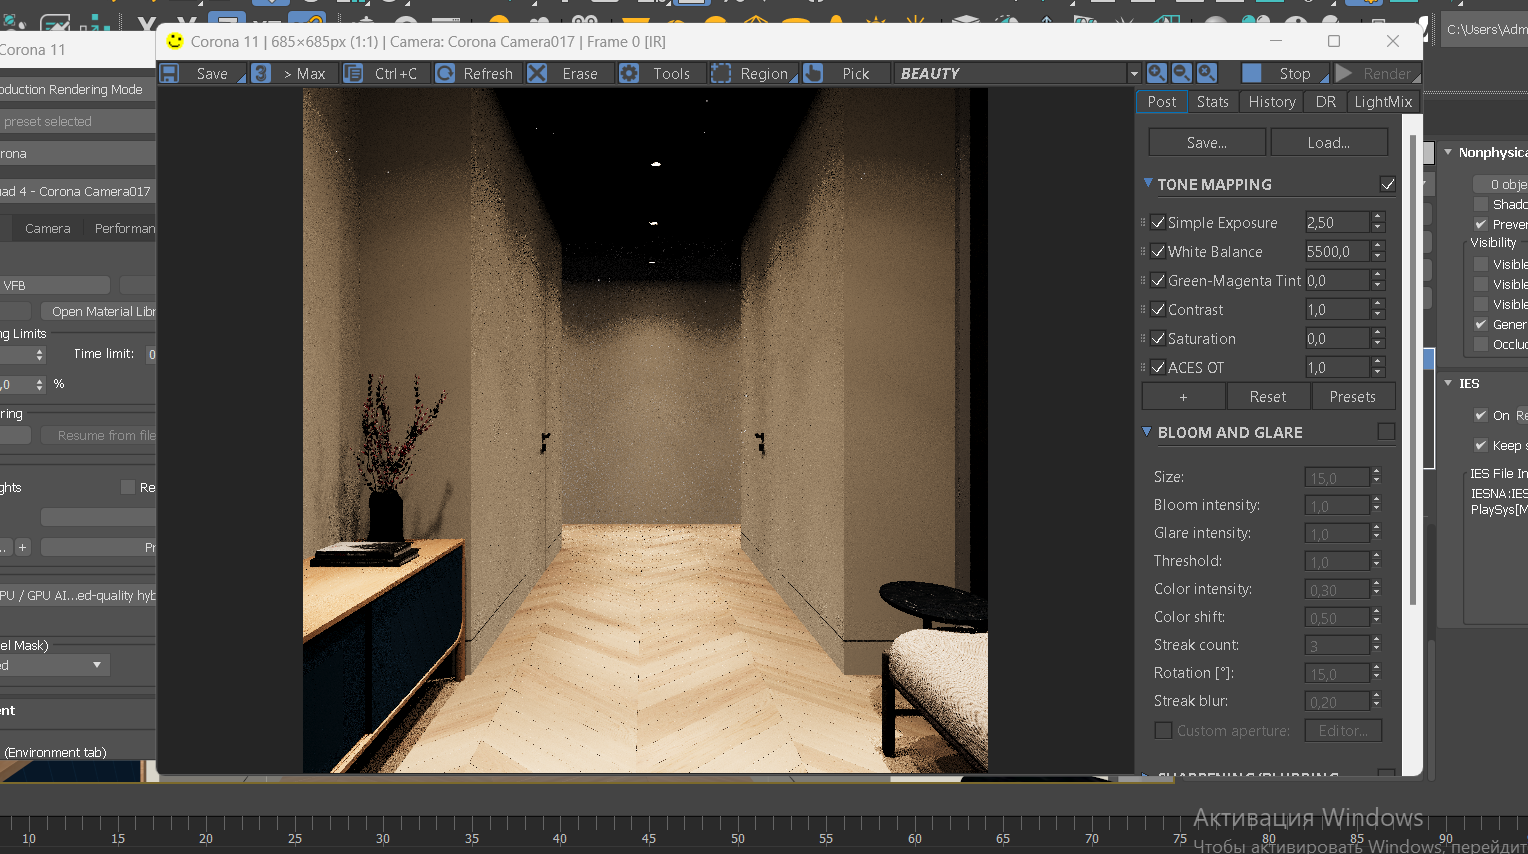1528x854 pixels.
Task: Click the zoom-to-fit magnifier icon
Action: click(1207, 73)
